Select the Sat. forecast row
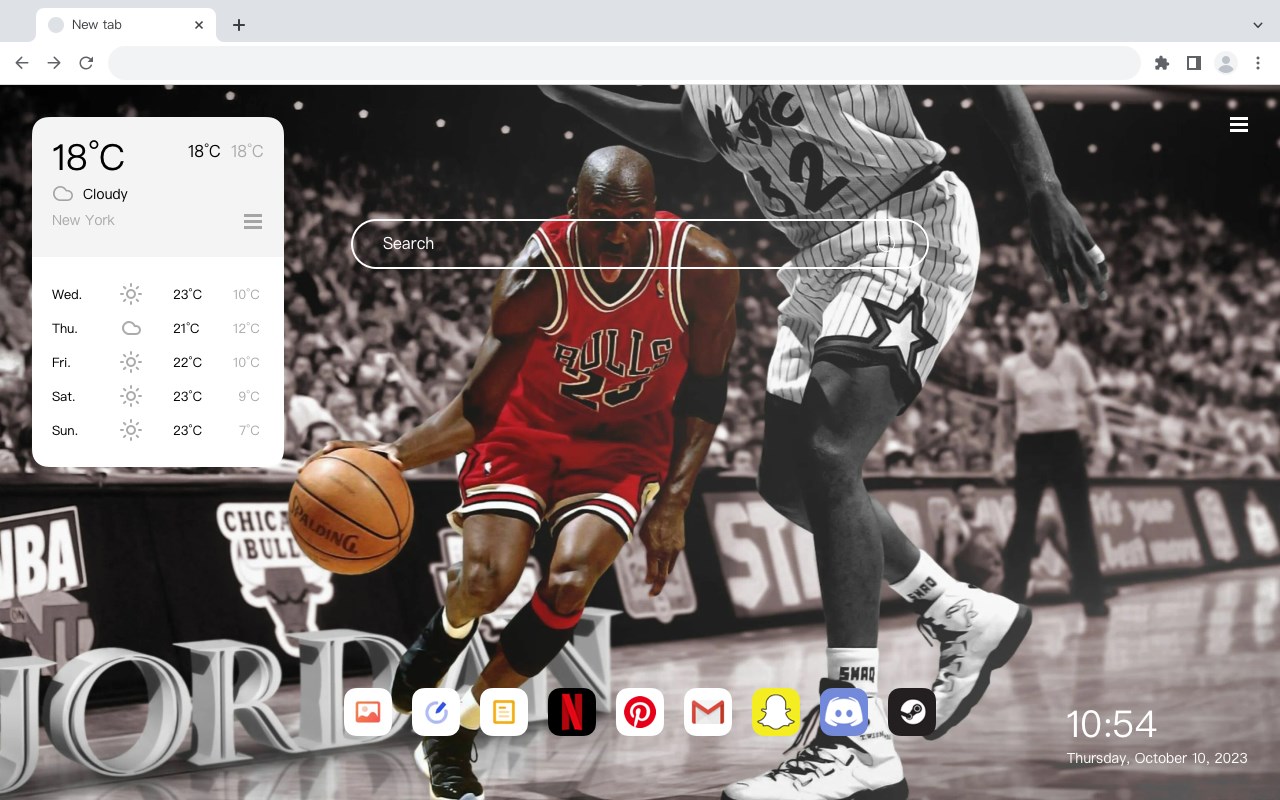 [x=158, y=396]
